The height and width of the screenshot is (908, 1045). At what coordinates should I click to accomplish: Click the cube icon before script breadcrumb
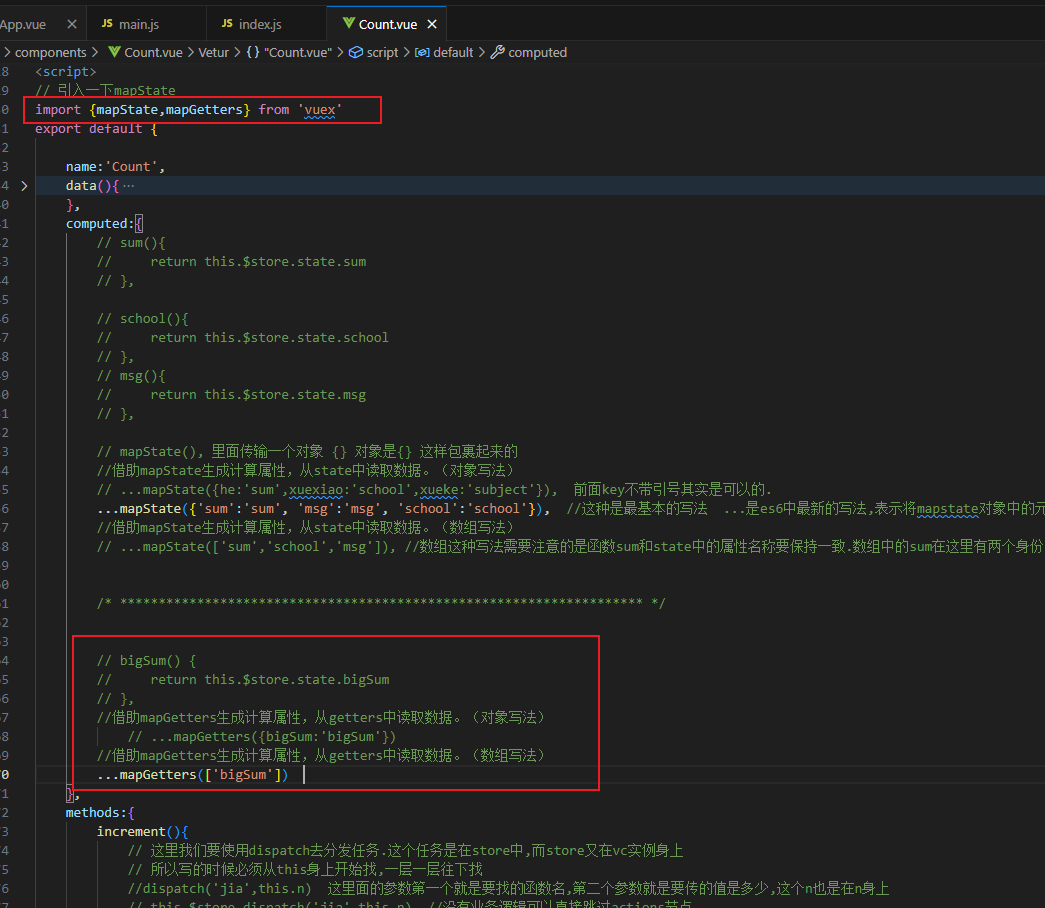pos(356,52)
